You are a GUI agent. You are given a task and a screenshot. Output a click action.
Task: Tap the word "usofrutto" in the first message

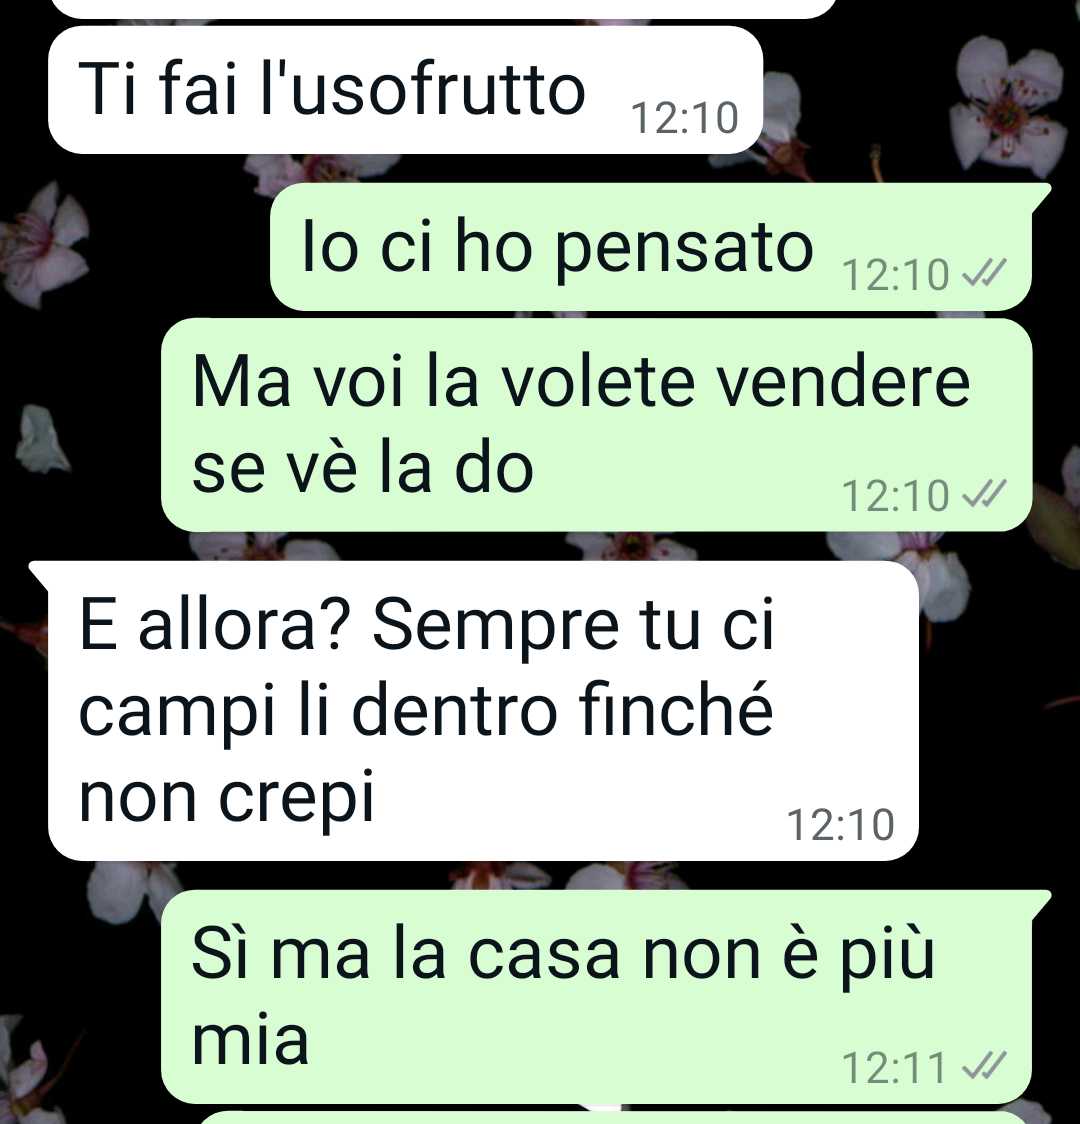click(x=438, y=90)
